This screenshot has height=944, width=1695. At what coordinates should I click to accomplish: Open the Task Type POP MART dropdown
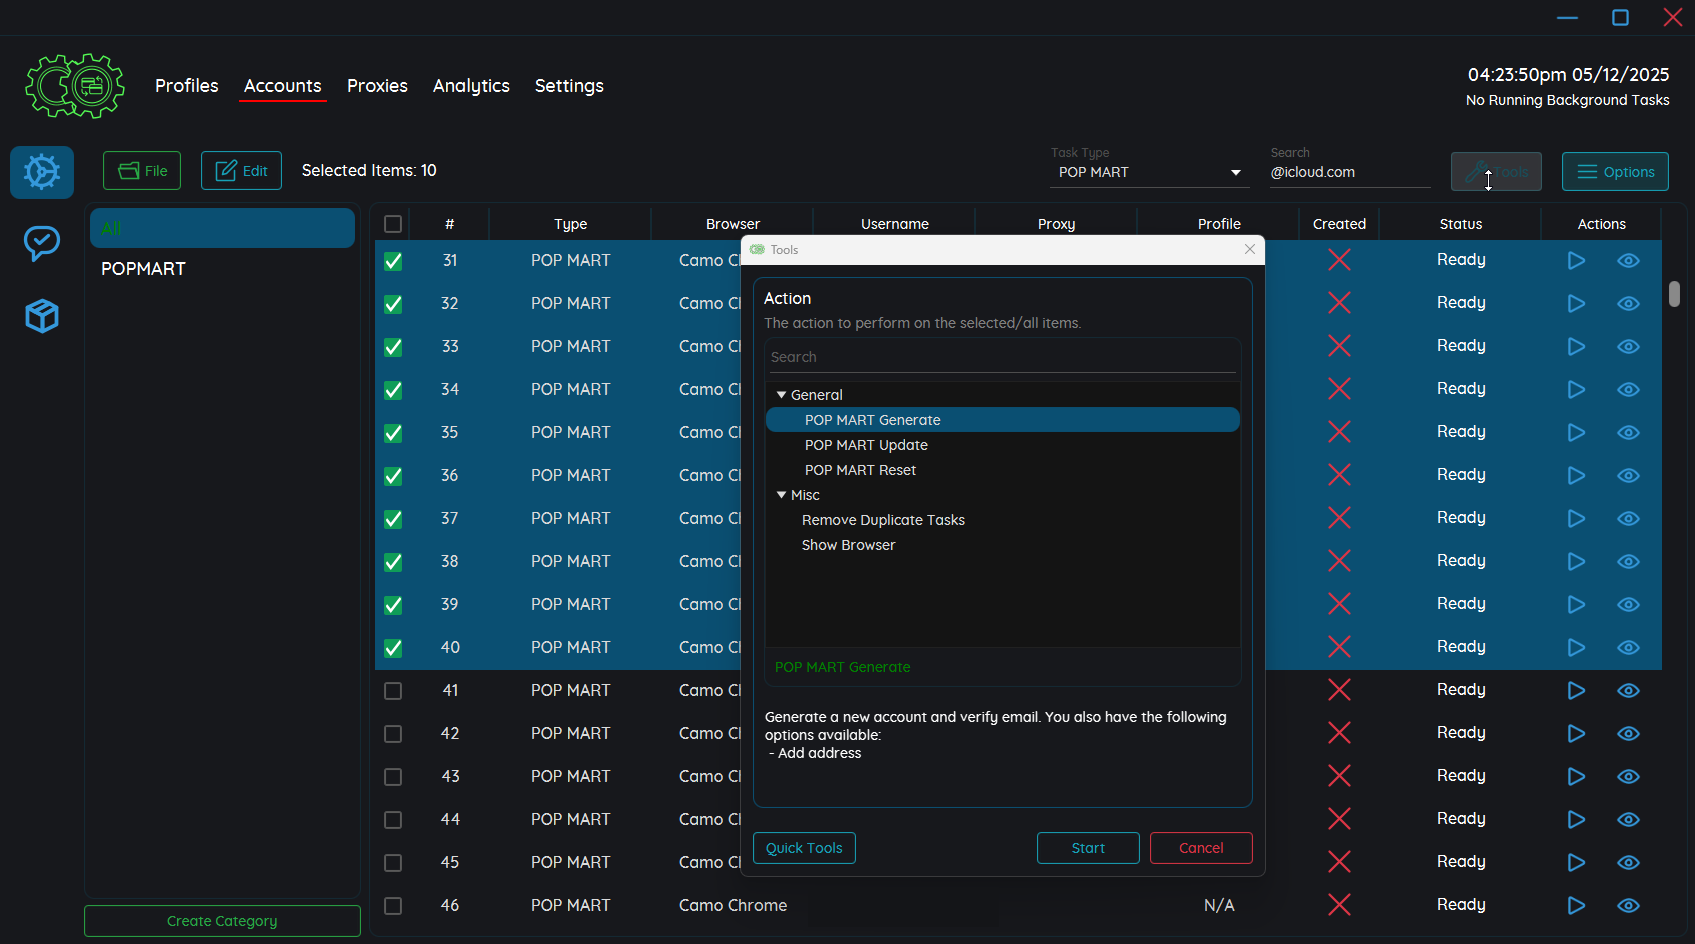(1149, 172)
